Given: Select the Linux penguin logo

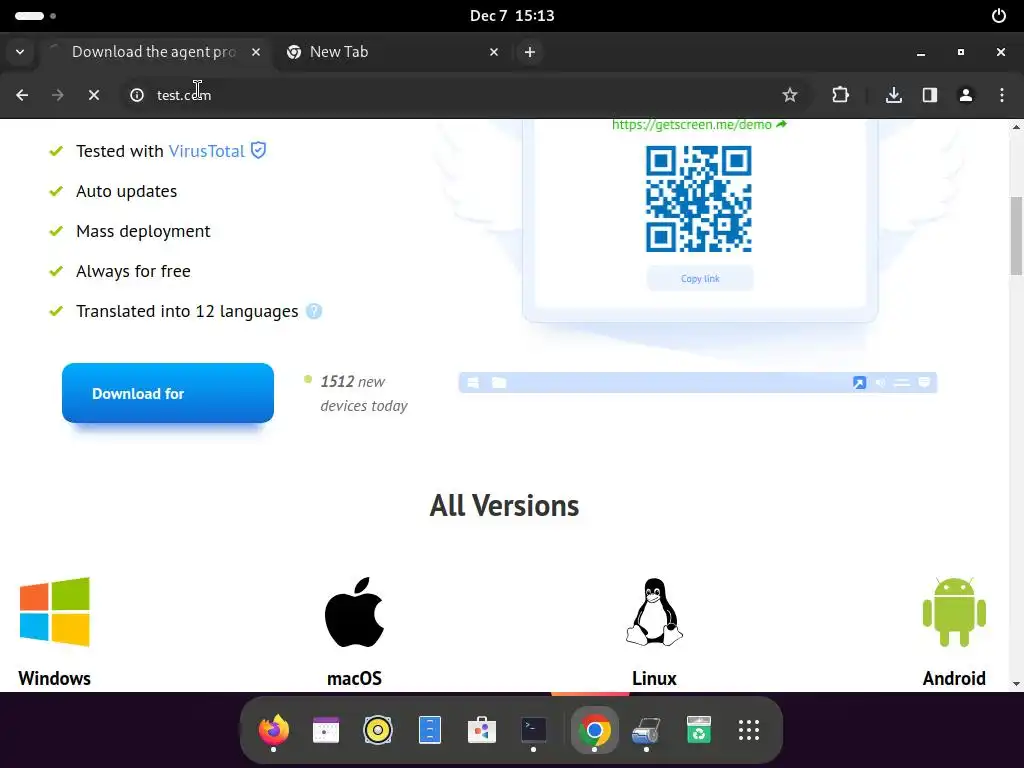Looking at the screenshot, I should (x=654, y=612).
